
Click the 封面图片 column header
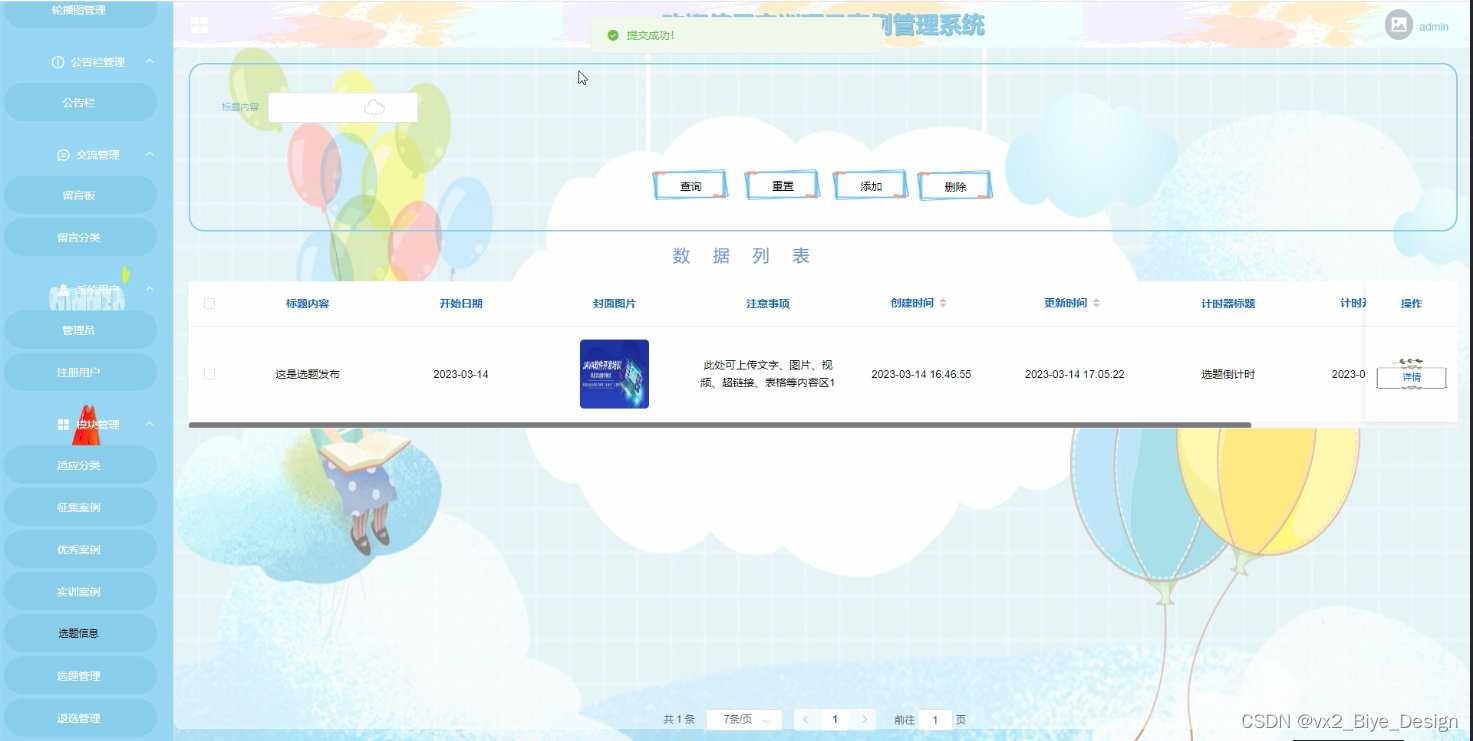(x=614, y=303)
